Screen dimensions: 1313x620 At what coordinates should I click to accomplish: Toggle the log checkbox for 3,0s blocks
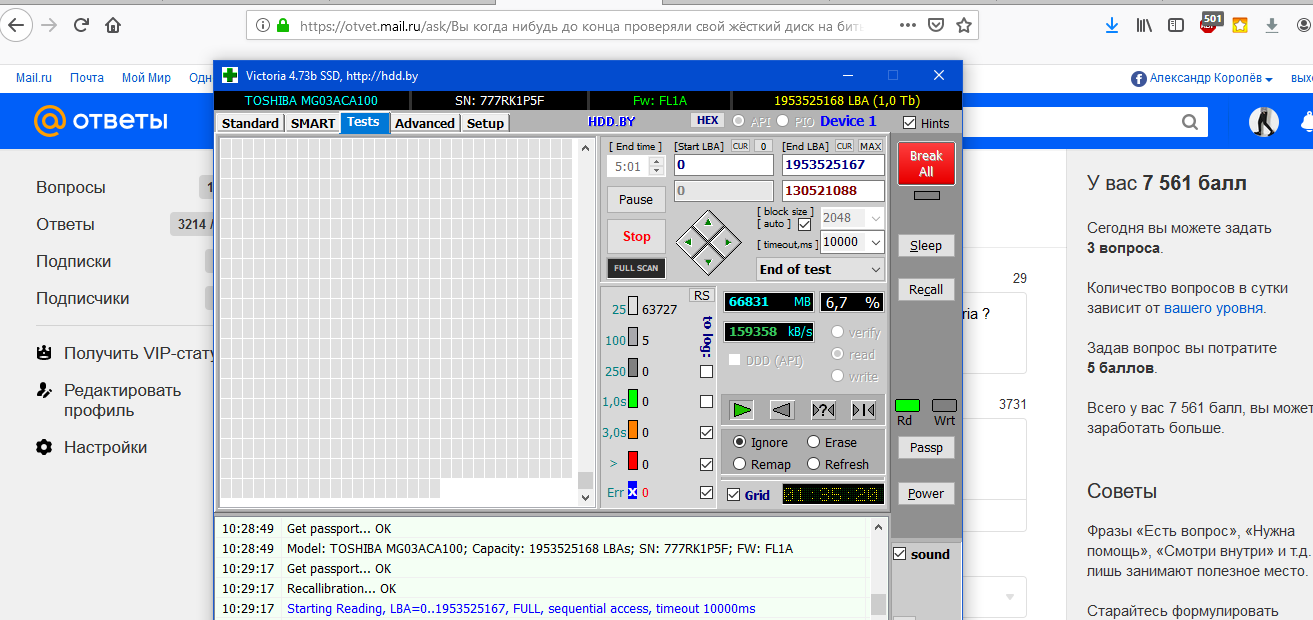click(x=707, y=433)
